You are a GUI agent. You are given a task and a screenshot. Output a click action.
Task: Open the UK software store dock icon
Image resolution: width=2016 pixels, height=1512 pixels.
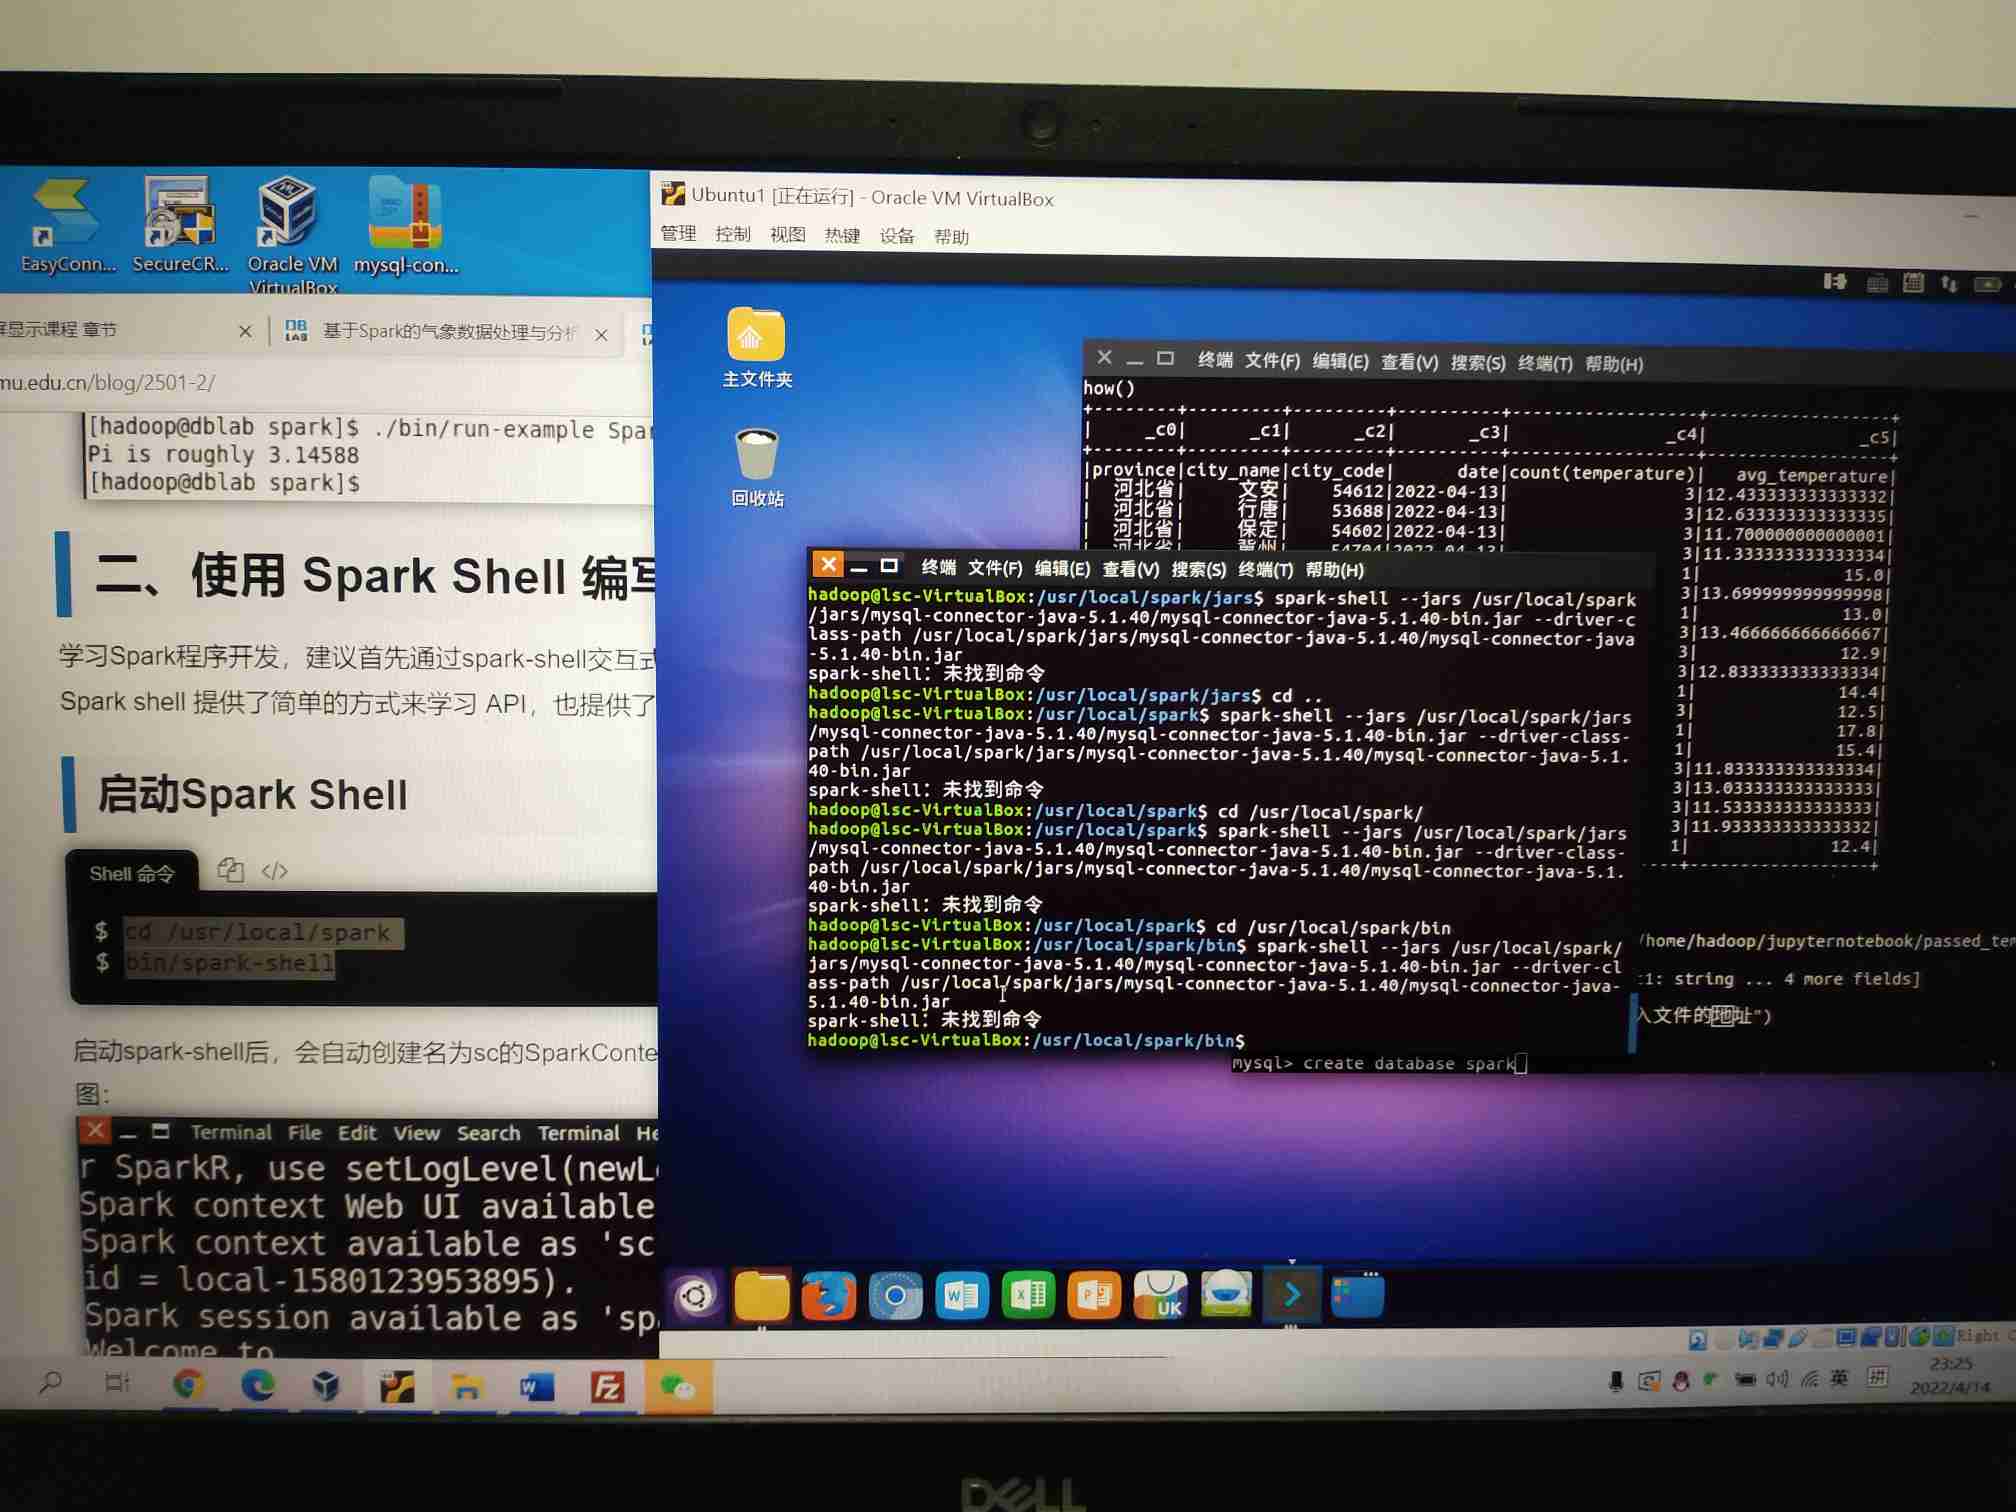[1160, 1296]
